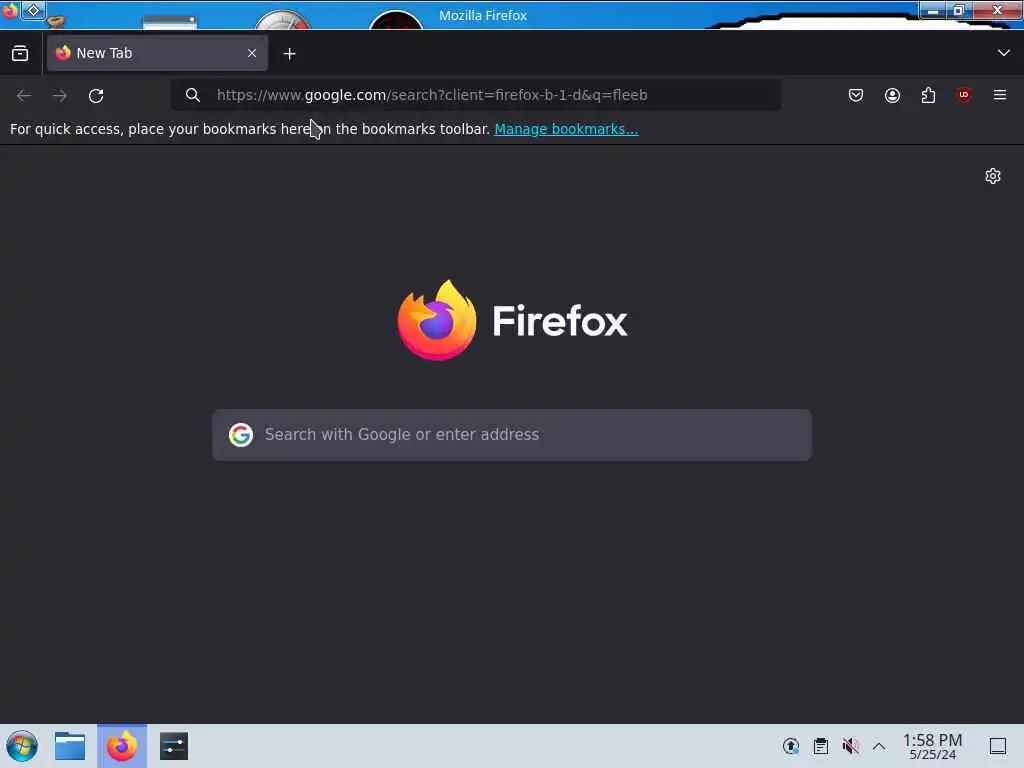Open the Manage bookmarks link

[566, 129]
